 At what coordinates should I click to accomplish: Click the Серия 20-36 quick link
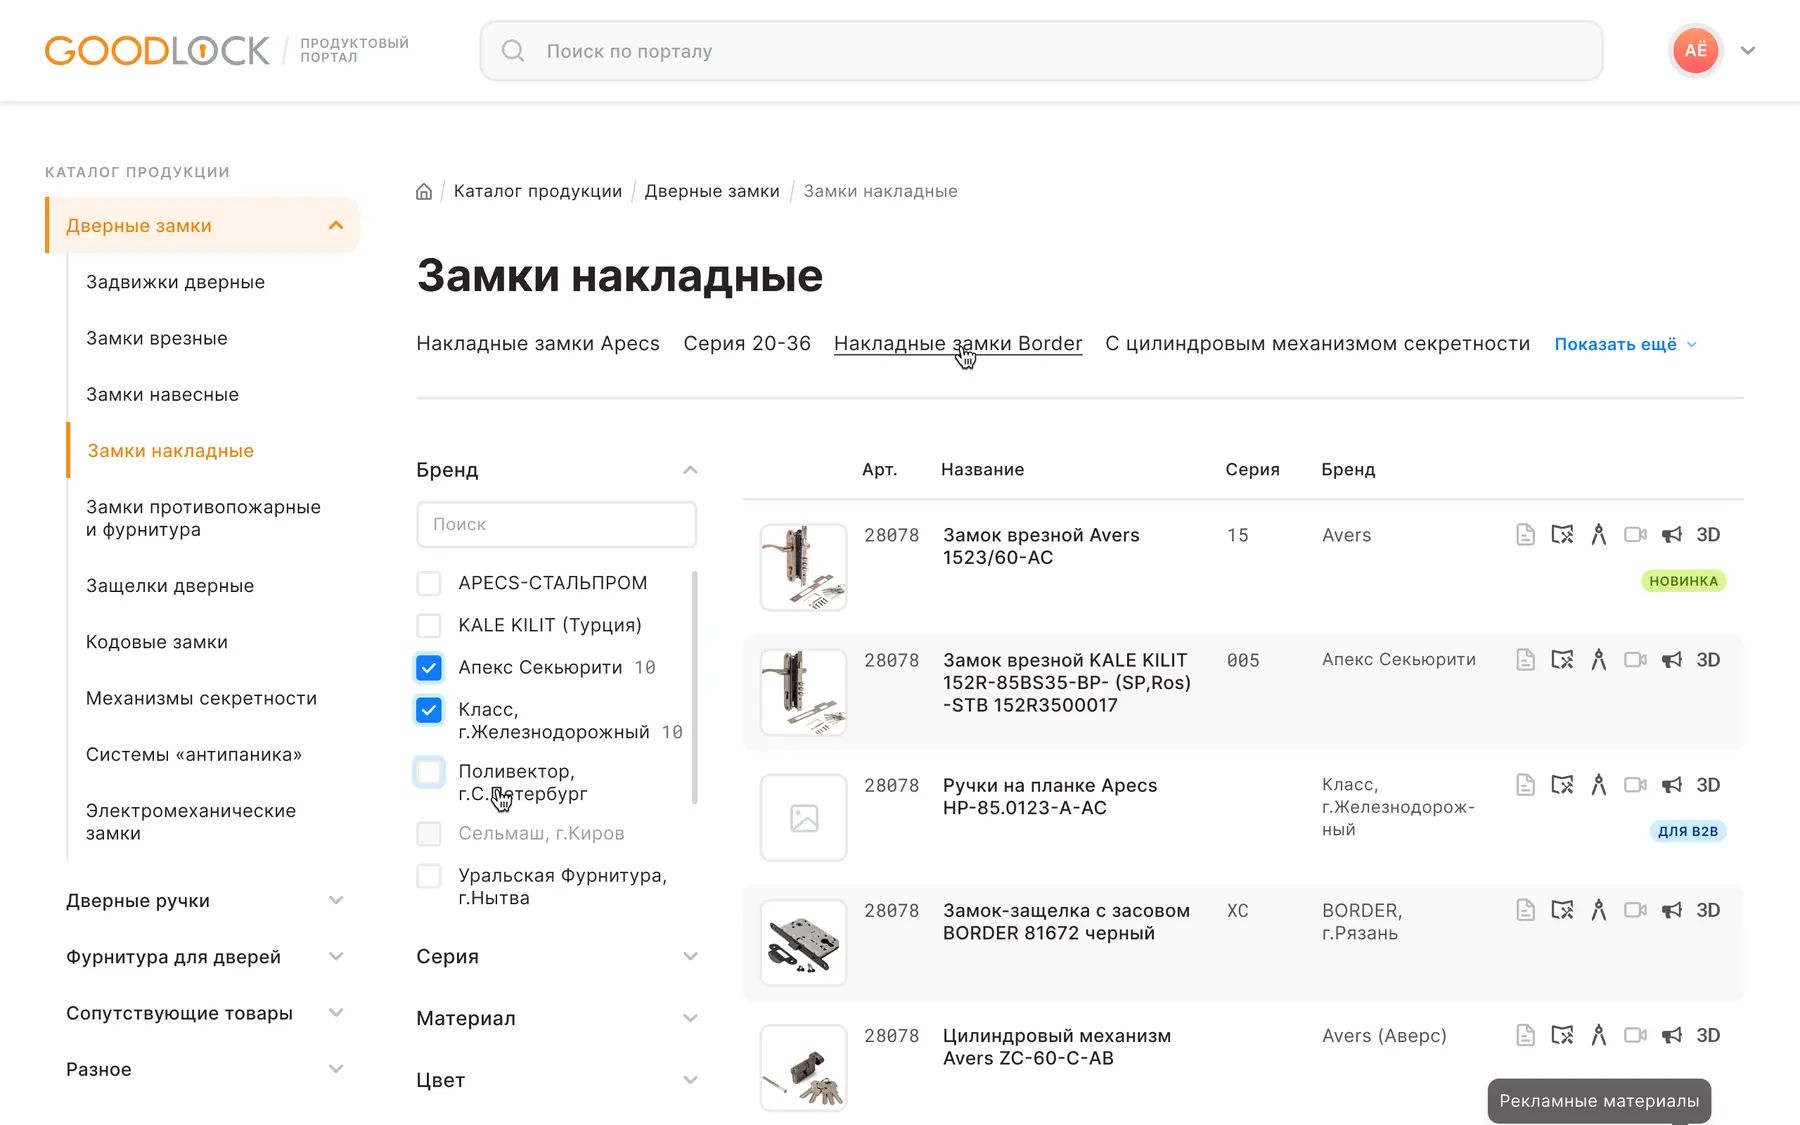747,344
